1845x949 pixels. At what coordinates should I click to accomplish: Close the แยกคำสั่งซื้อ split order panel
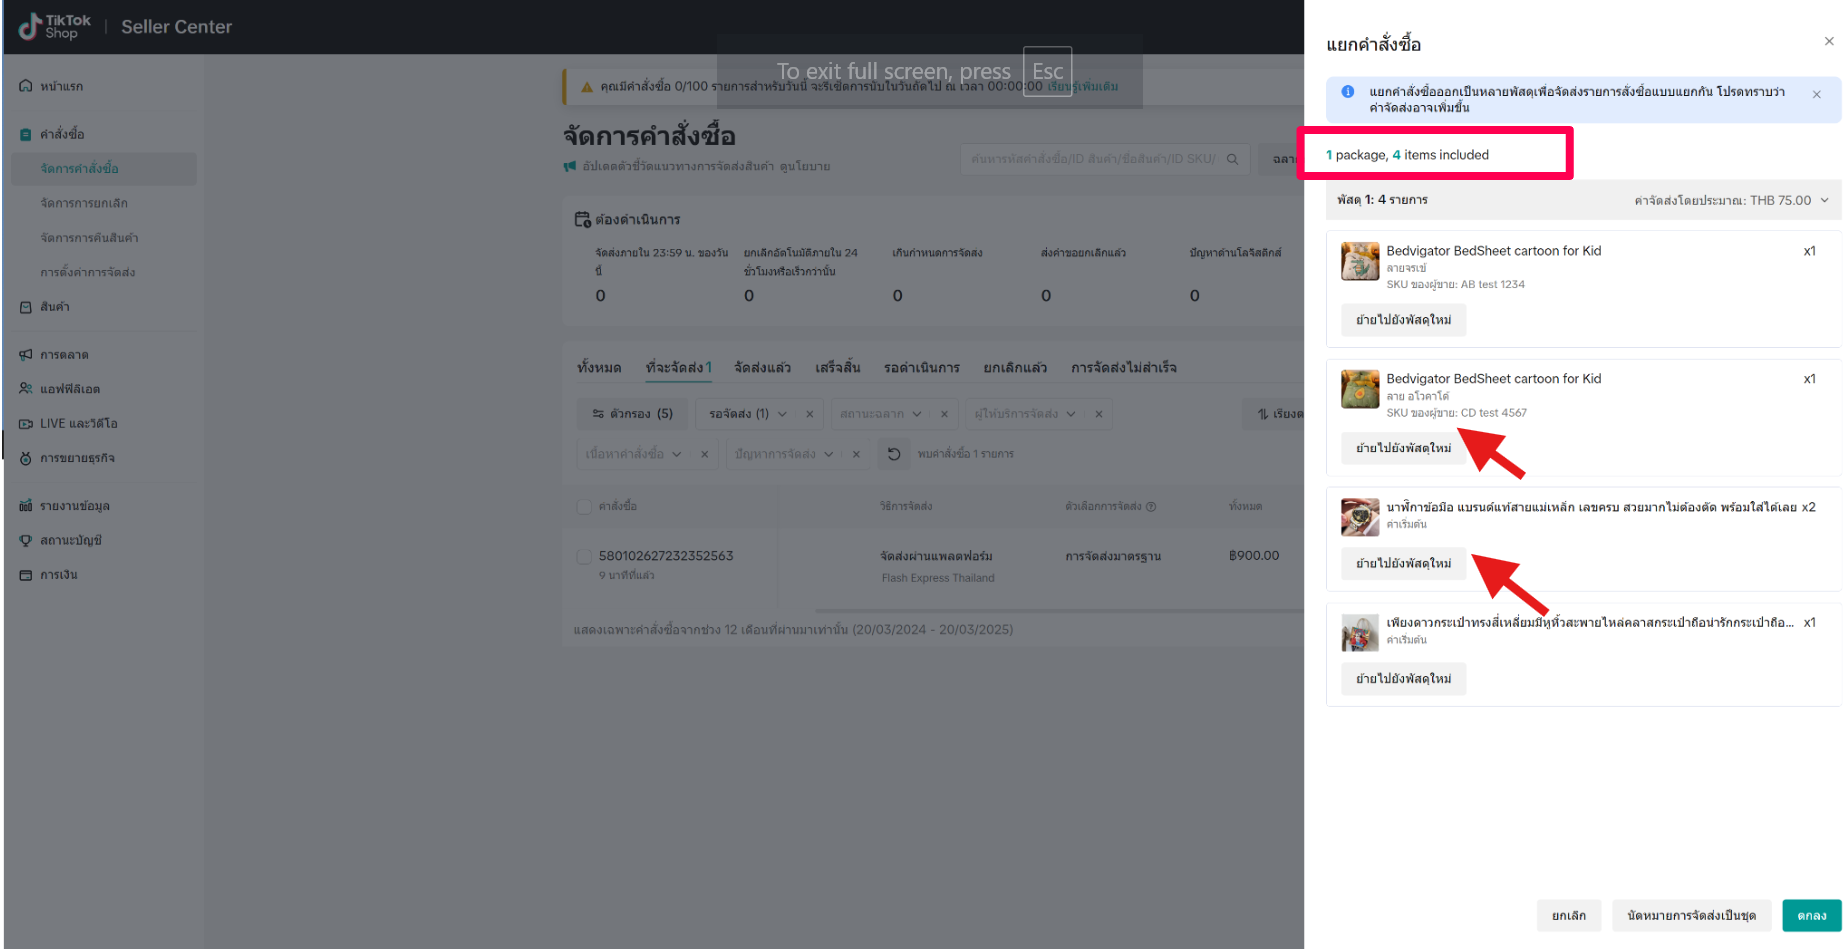pyautogui.click(x=1829, y=42)
